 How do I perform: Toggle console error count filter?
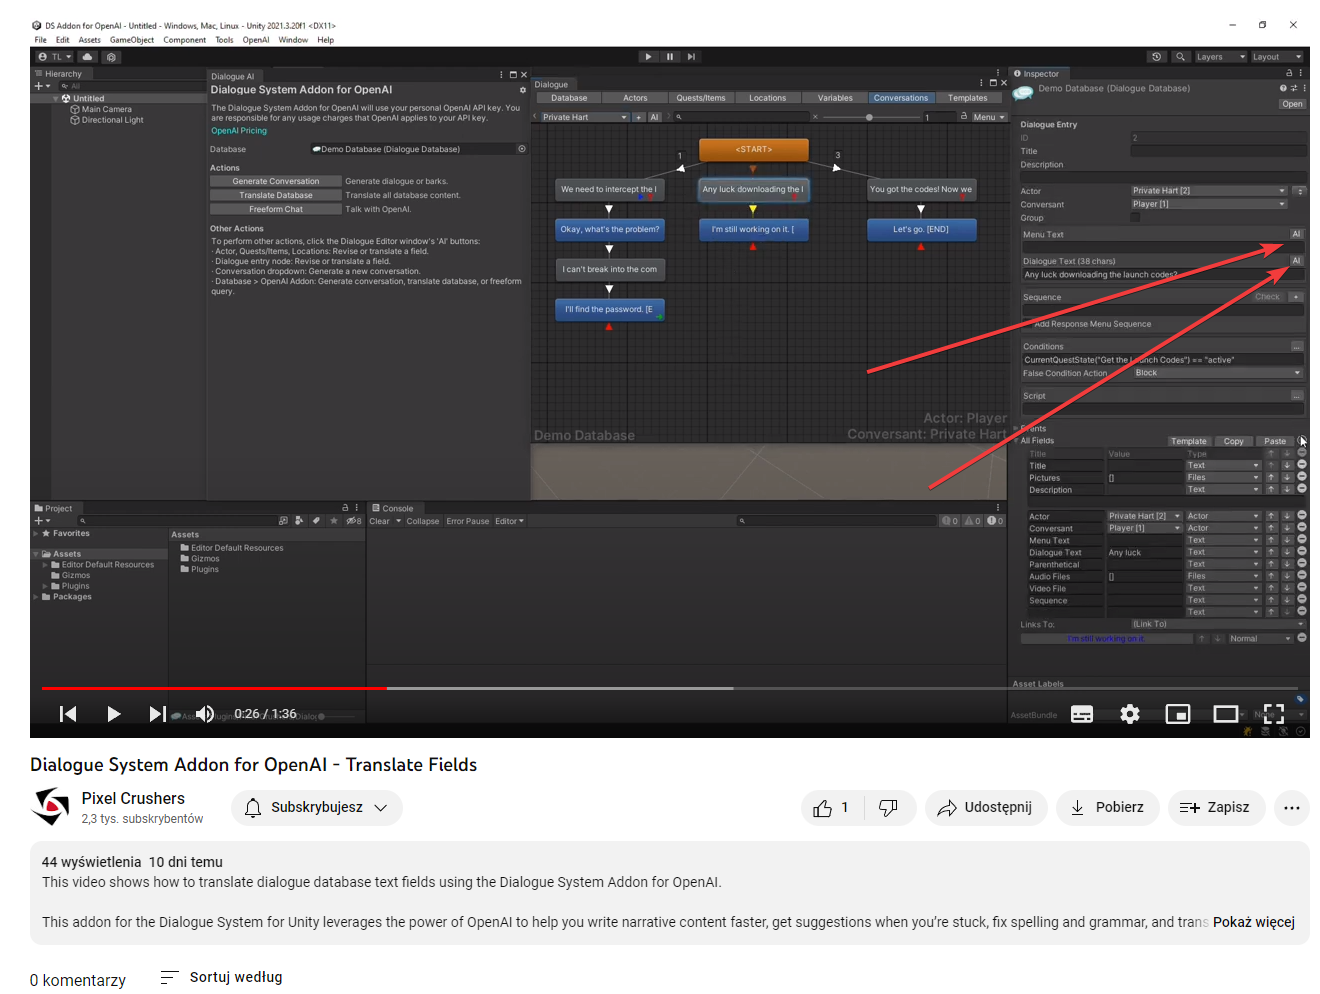point(995,521)
